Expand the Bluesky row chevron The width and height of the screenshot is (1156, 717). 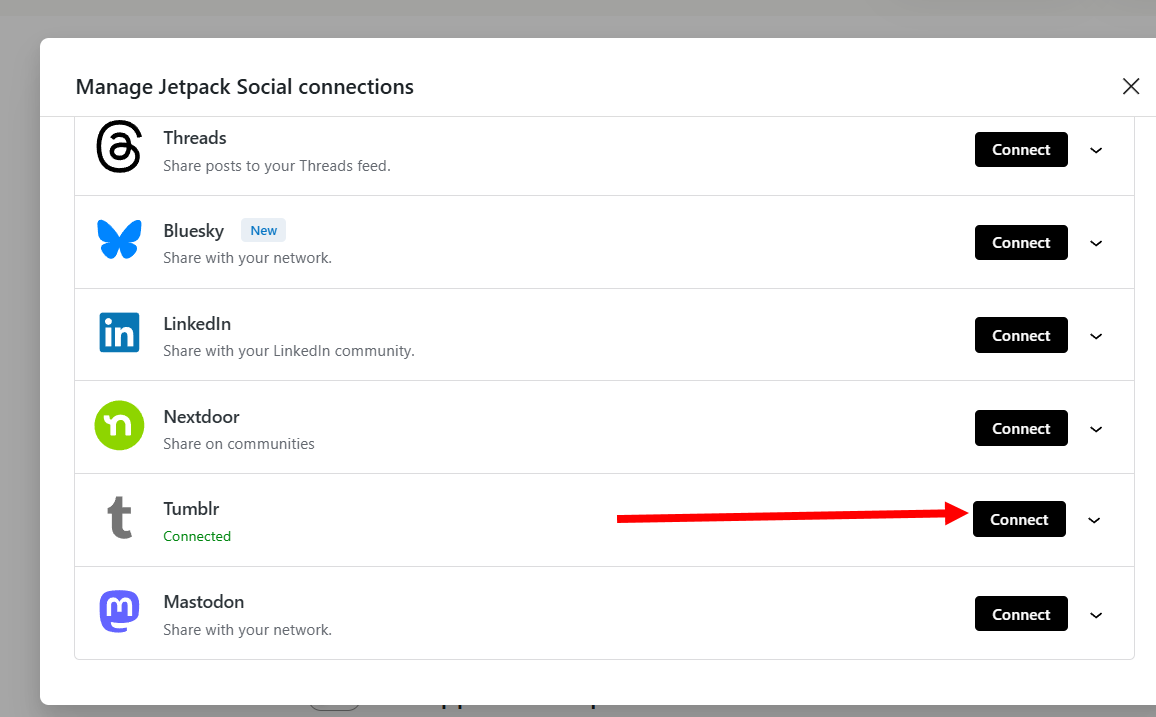pos(1096,243)
